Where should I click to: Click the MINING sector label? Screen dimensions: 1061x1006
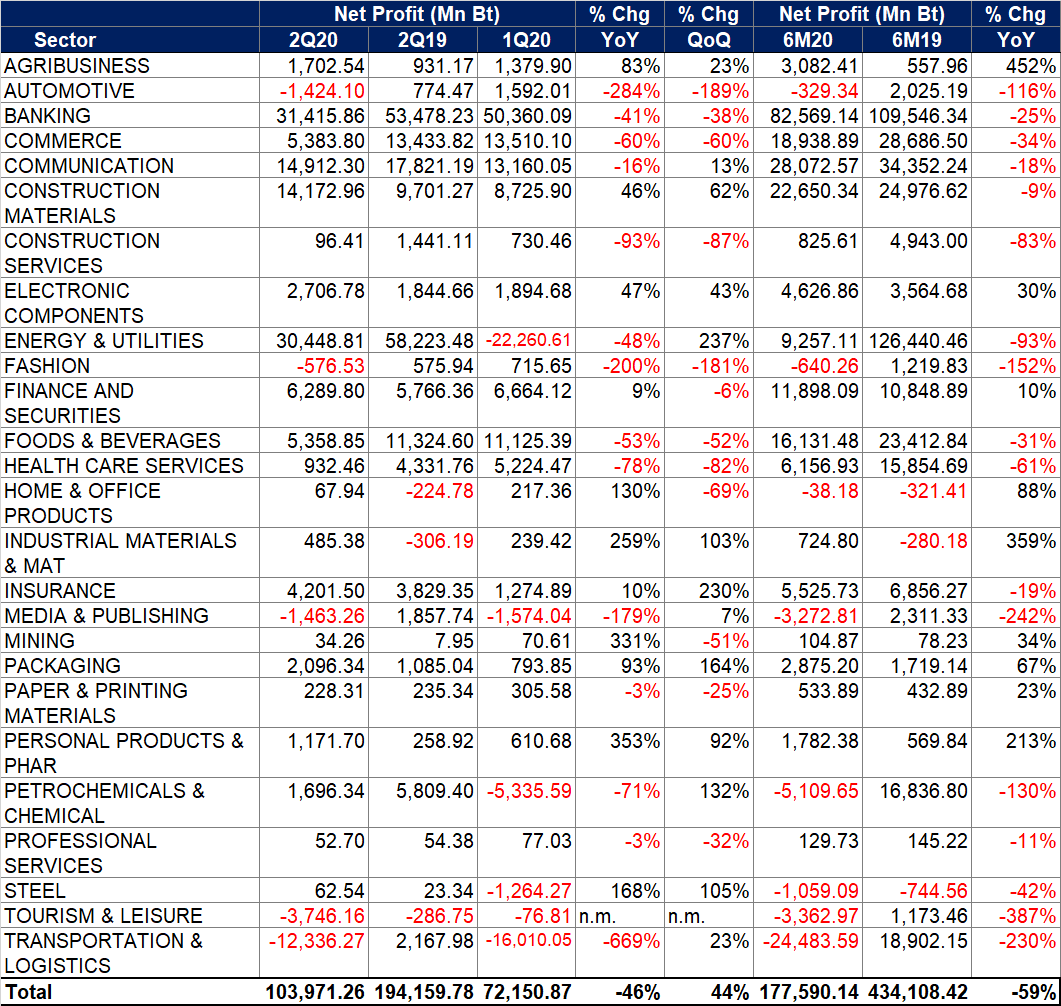40,641
